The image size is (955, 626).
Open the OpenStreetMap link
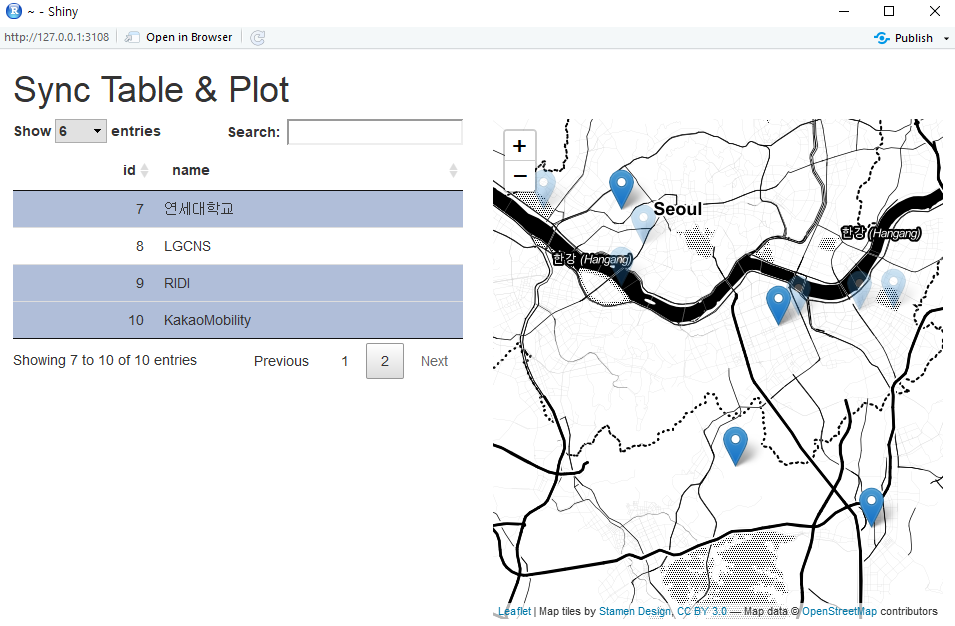(839, 611)
